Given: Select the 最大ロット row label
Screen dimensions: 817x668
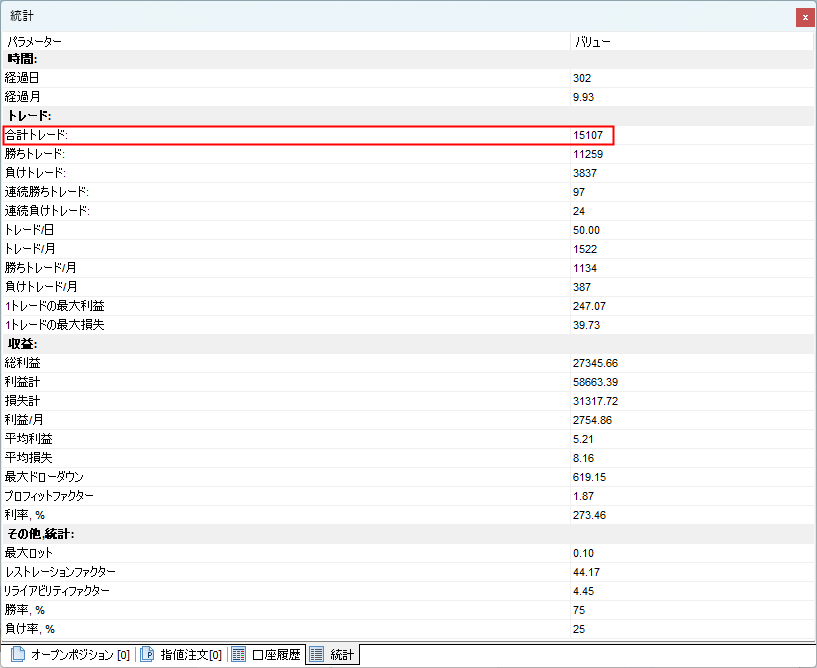Looking at the screenshot, I should tap(28, 553).
